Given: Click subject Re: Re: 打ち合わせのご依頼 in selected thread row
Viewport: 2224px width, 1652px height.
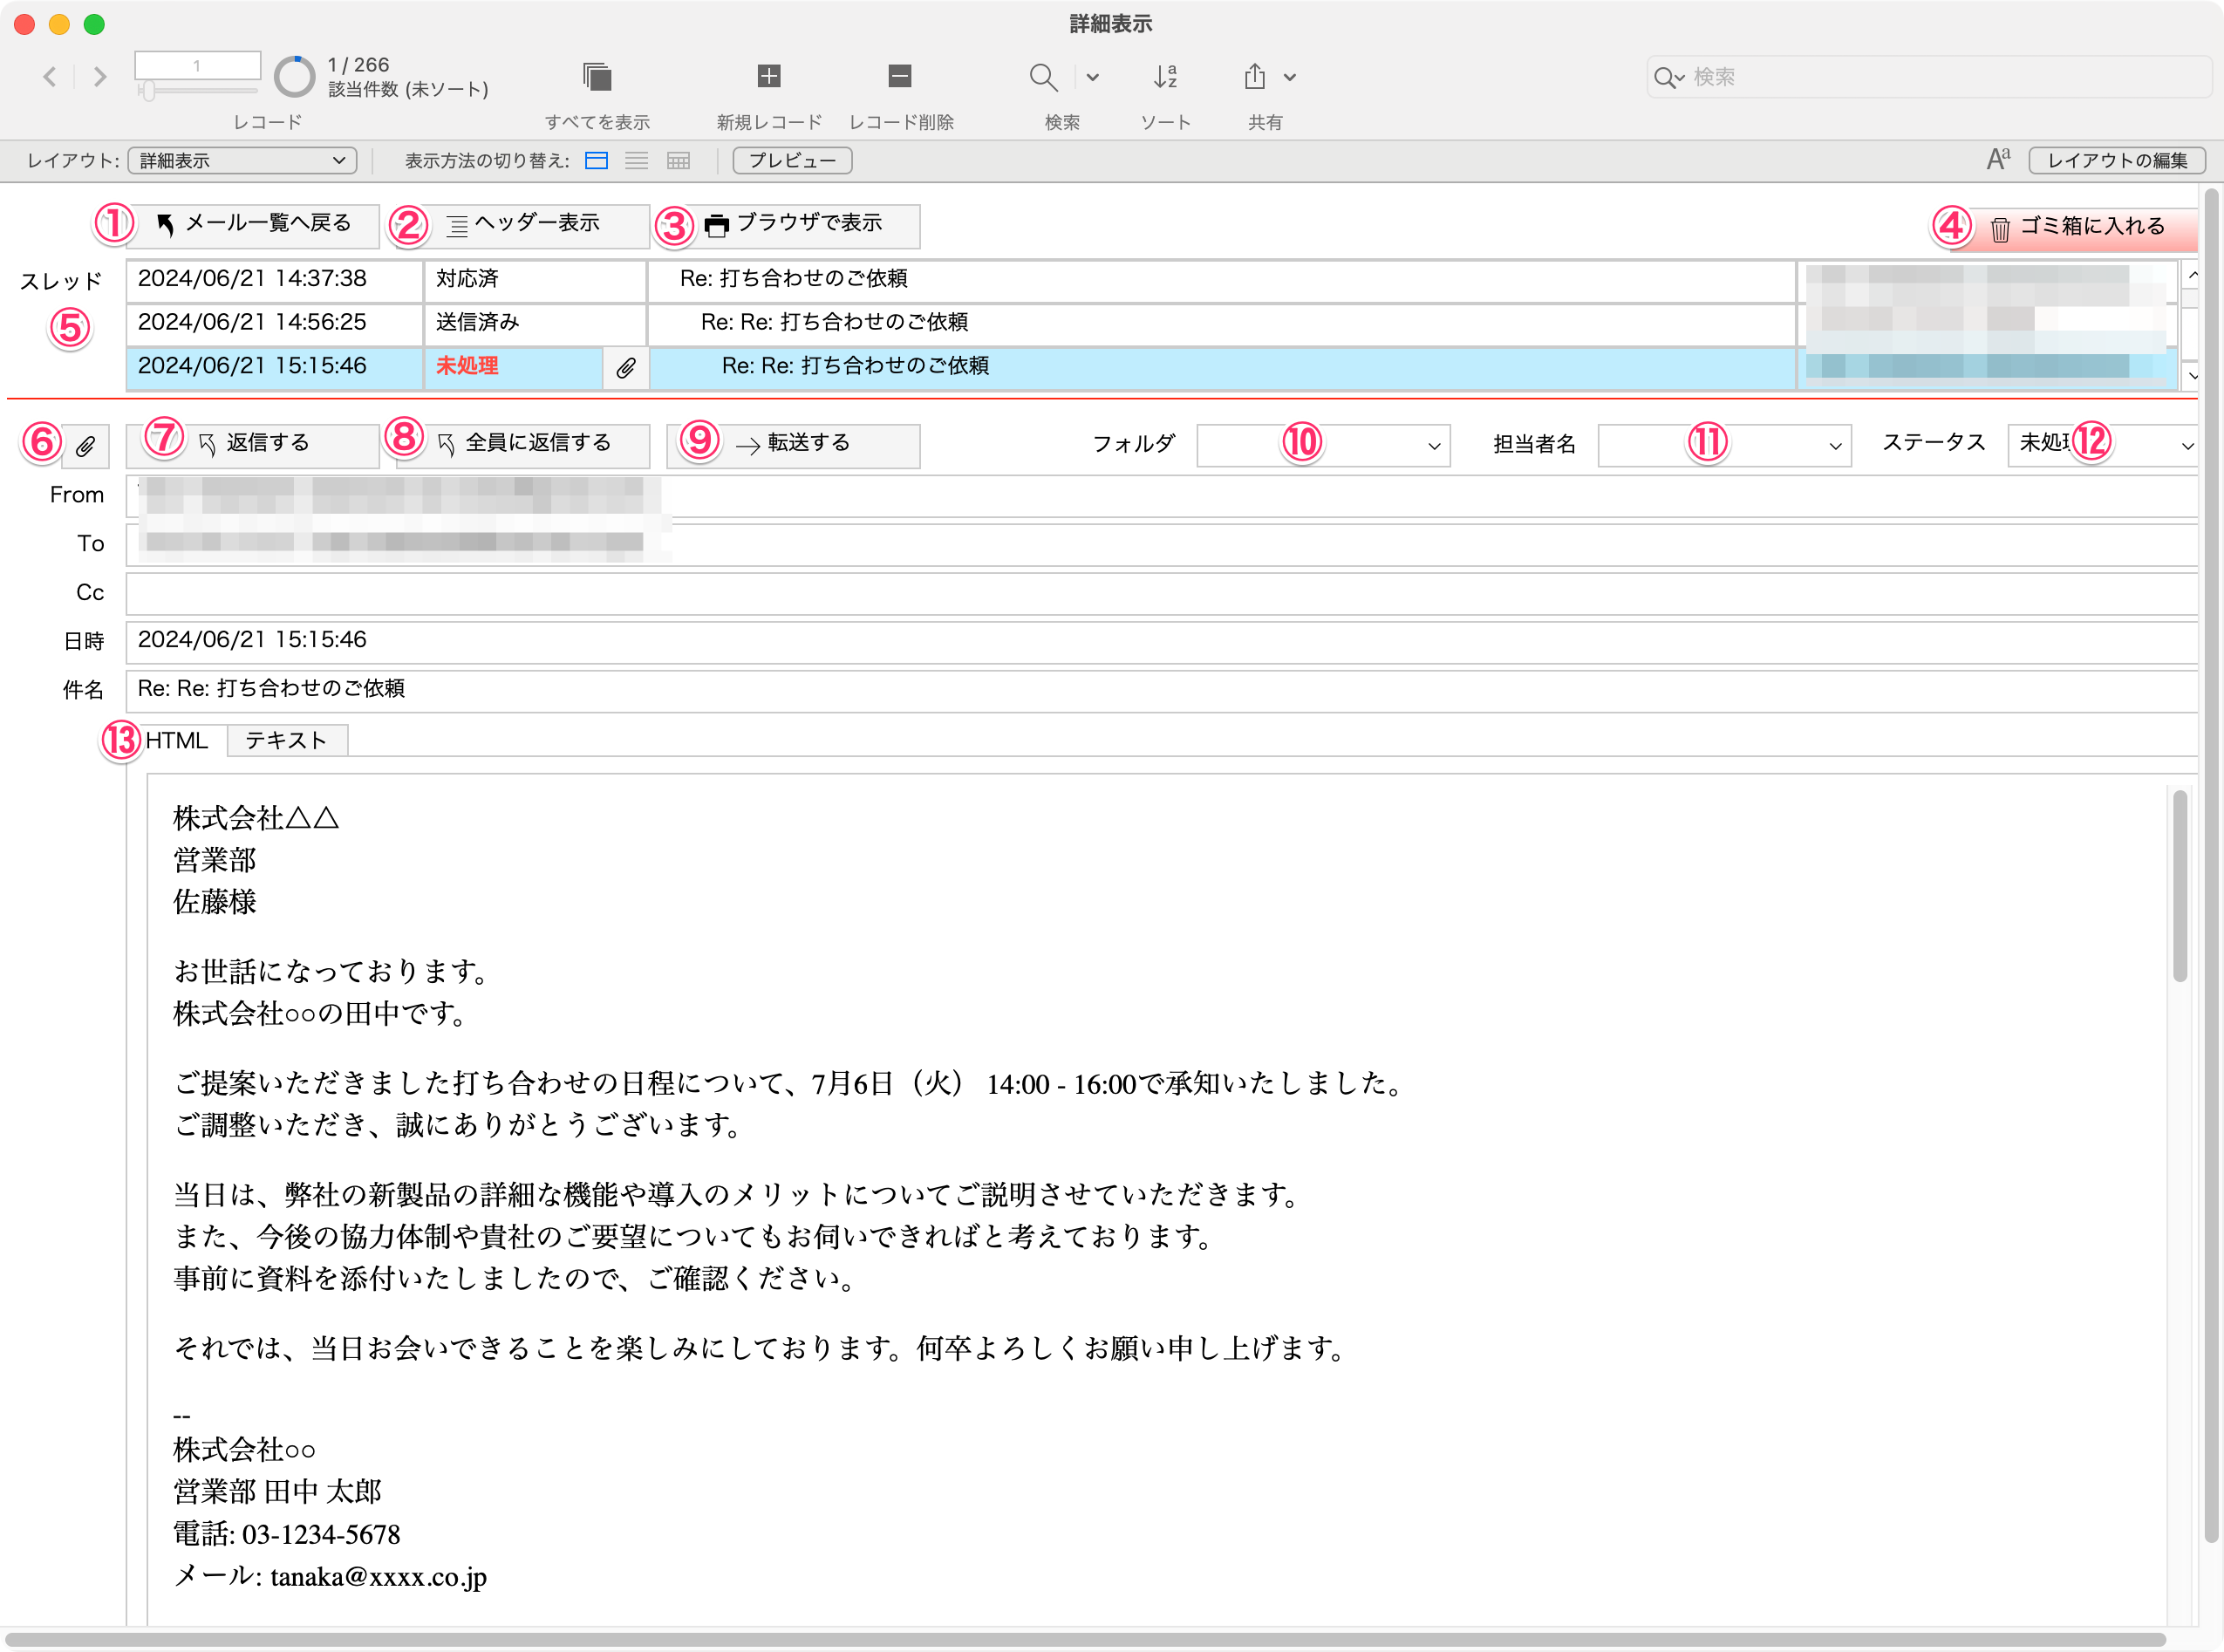Looking at the screenshot, I should coord(855,366).
